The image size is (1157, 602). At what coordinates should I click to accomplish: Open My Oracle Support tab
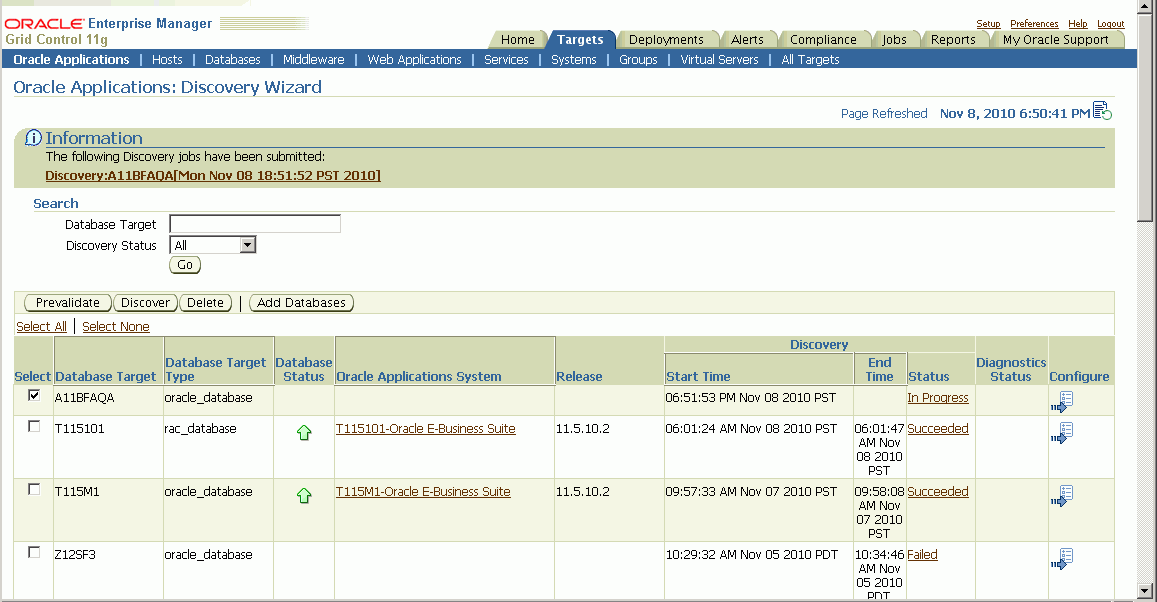[1056, 40]
